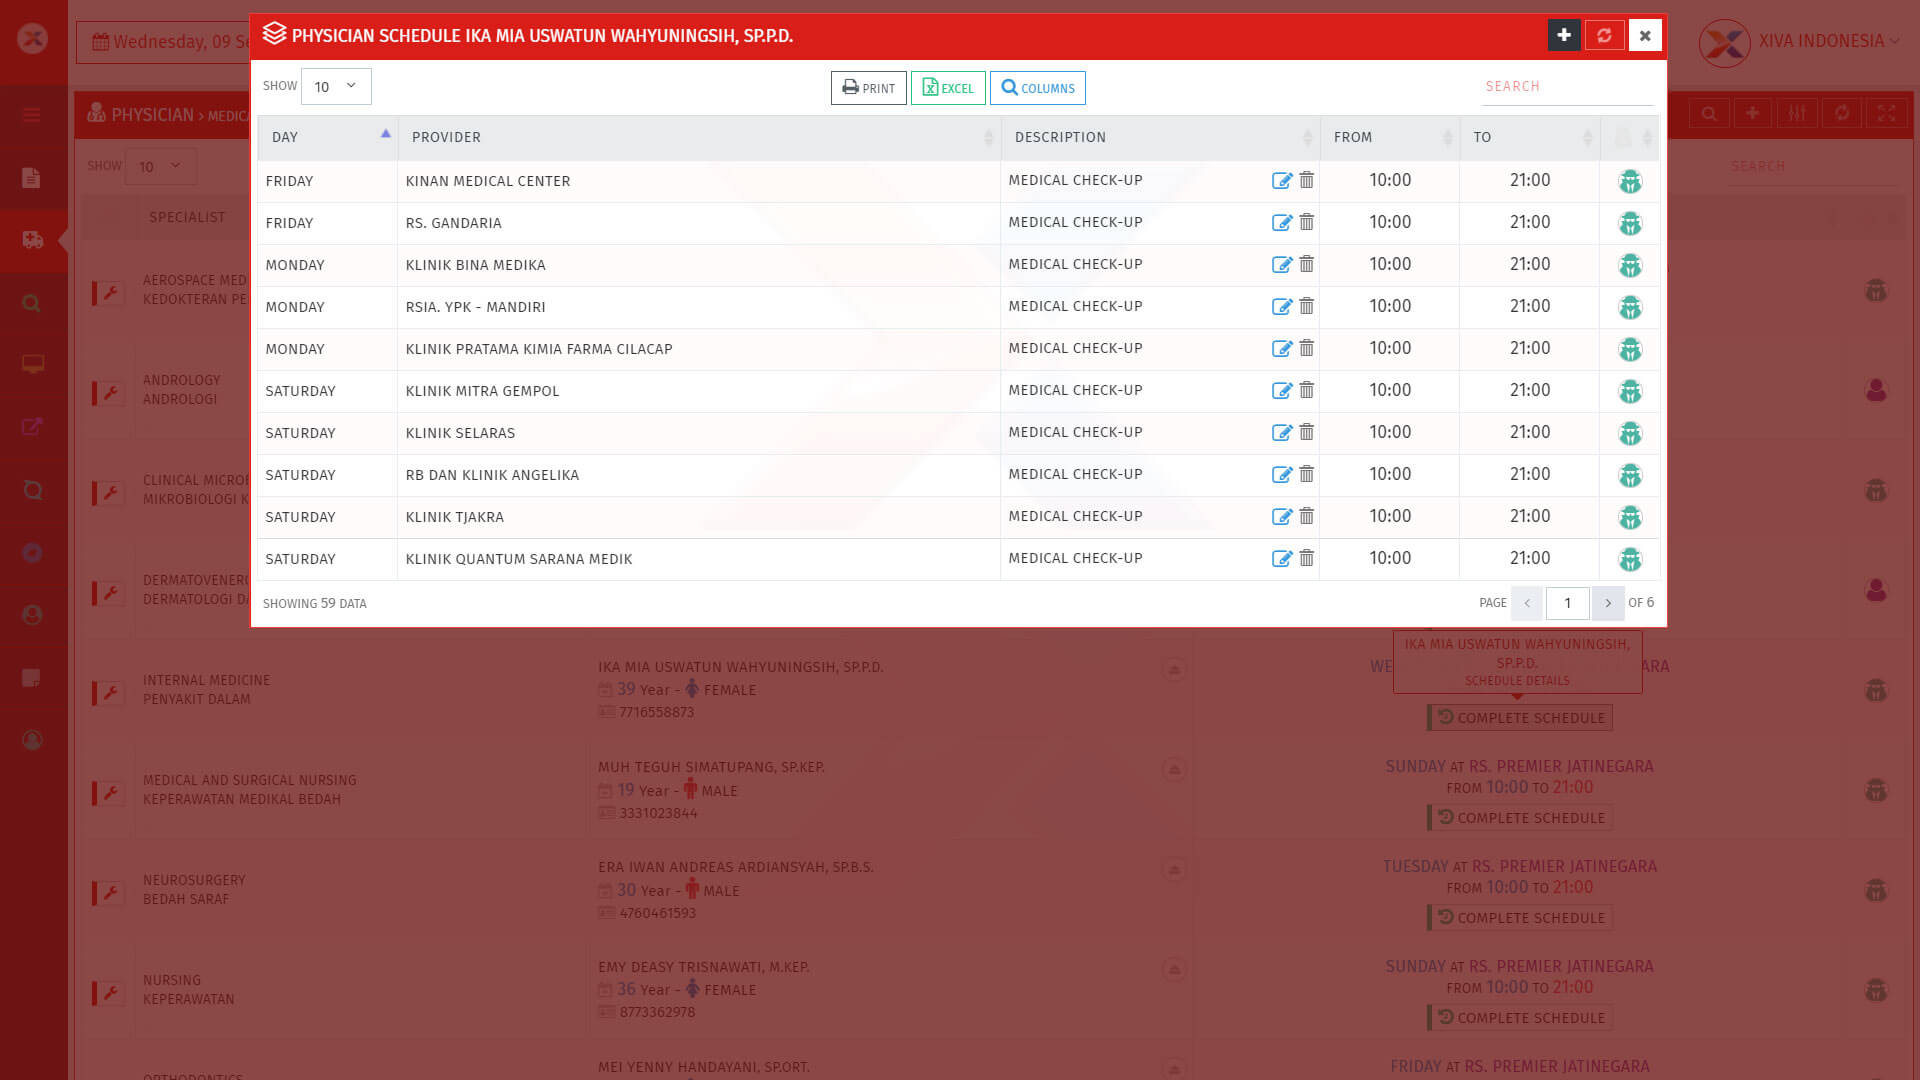The width and height of the screenshot is (1920, 1080).
Task: Click the green doctor icon for Klinik Tjakra
Action: click(1630, 517)
